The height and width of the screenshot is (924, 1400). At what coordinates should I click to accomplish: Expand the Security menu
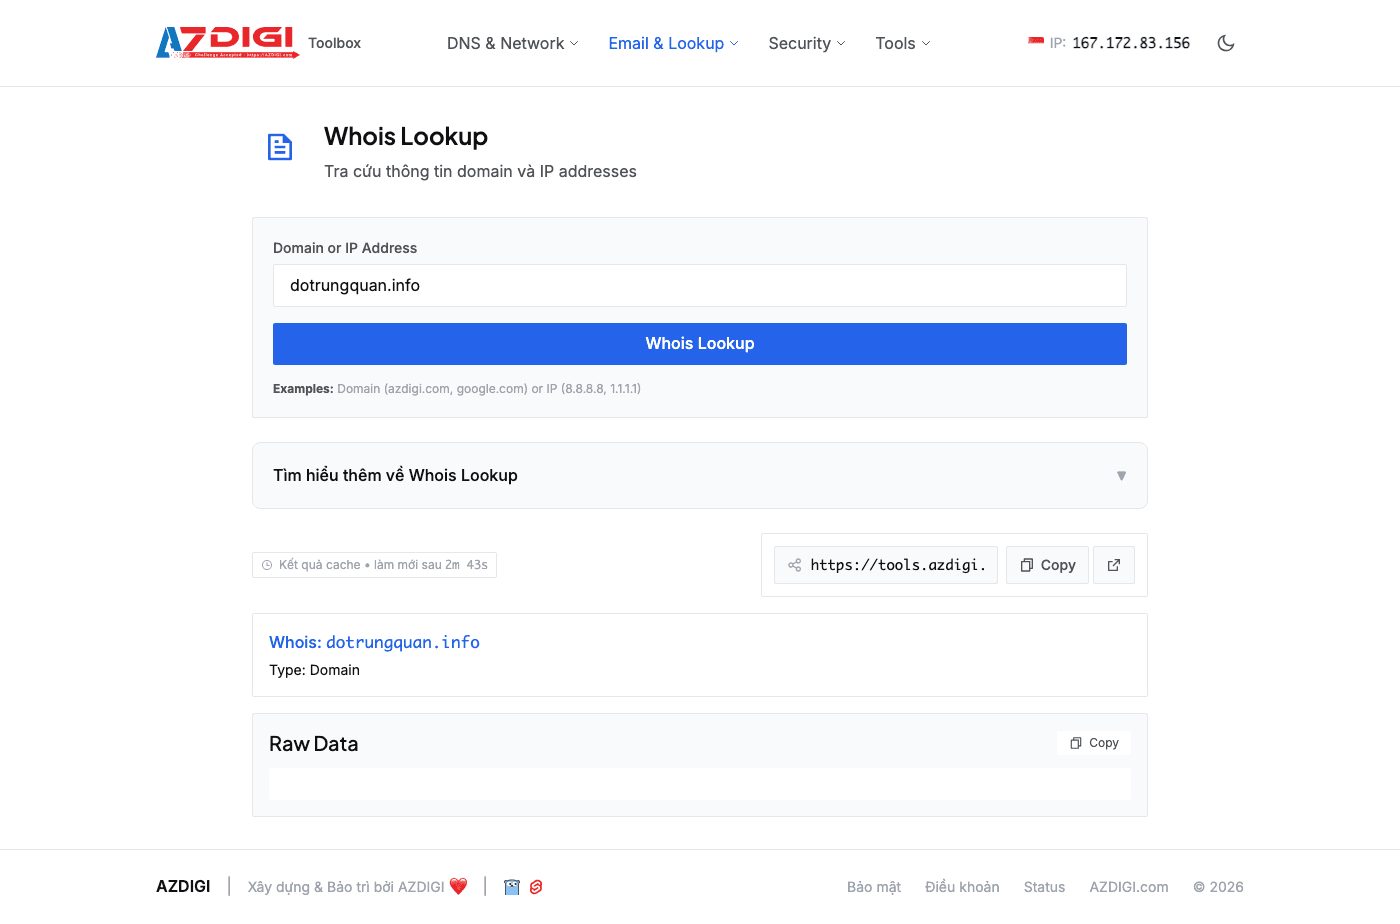pos(806,43)
